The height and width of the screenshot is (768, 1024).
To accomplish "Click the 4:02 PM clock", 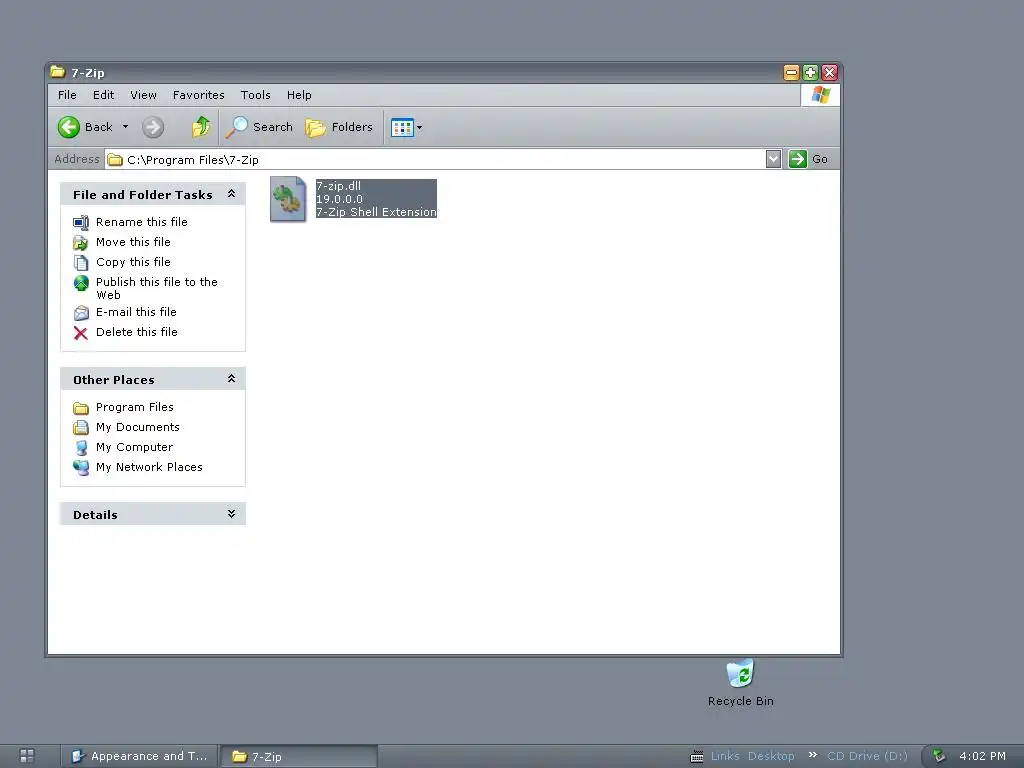I will [x=982, y=756].
